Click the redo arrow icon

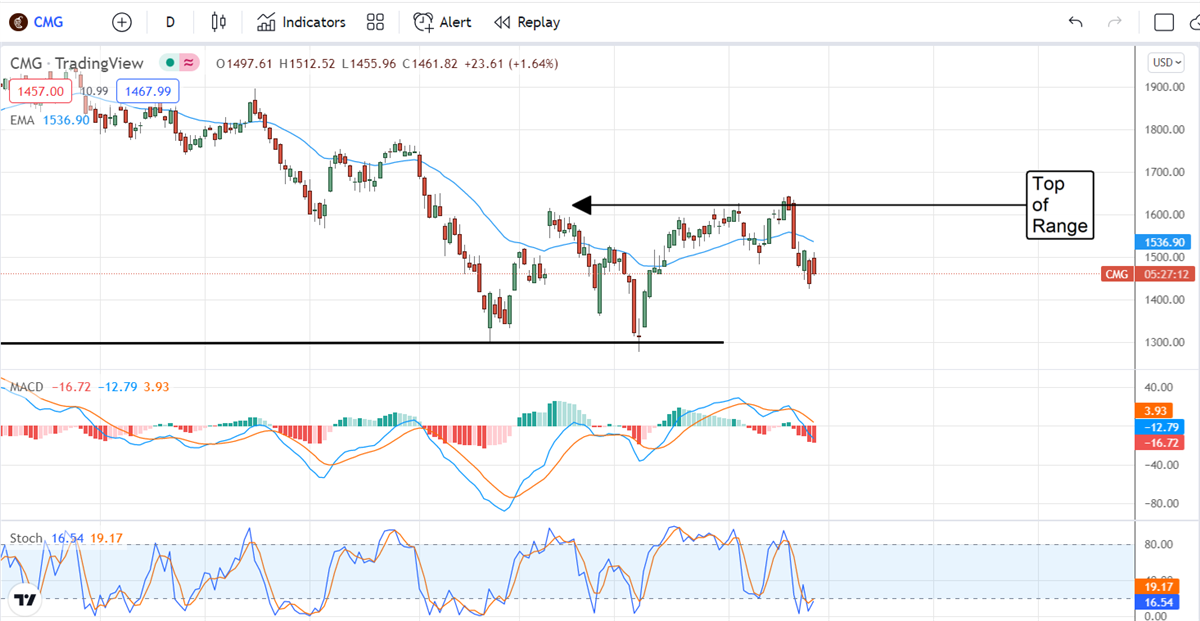(1115, 22)
